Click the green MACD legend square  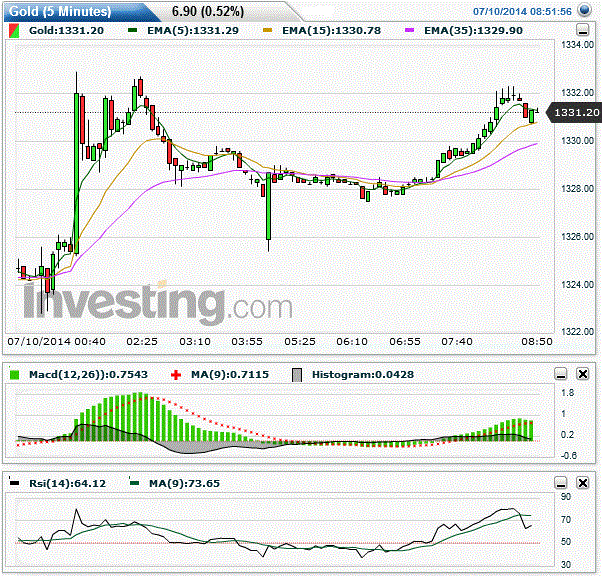pos(14,375)
